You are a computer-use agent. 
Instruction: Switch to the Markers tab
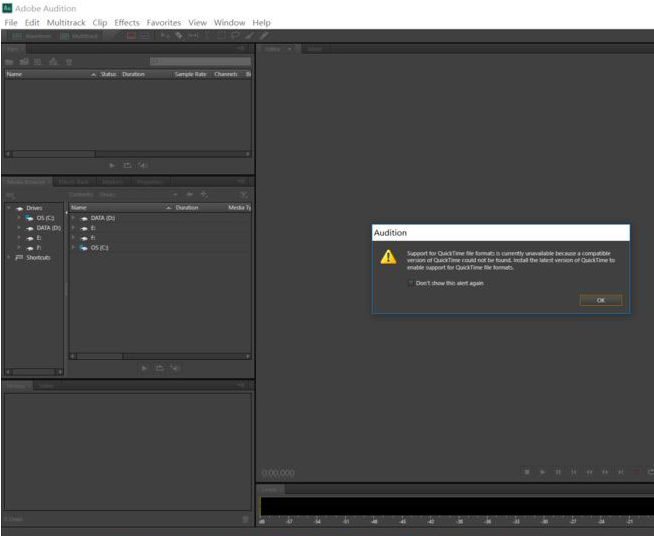pyautogui.click(x=113, y=182)
